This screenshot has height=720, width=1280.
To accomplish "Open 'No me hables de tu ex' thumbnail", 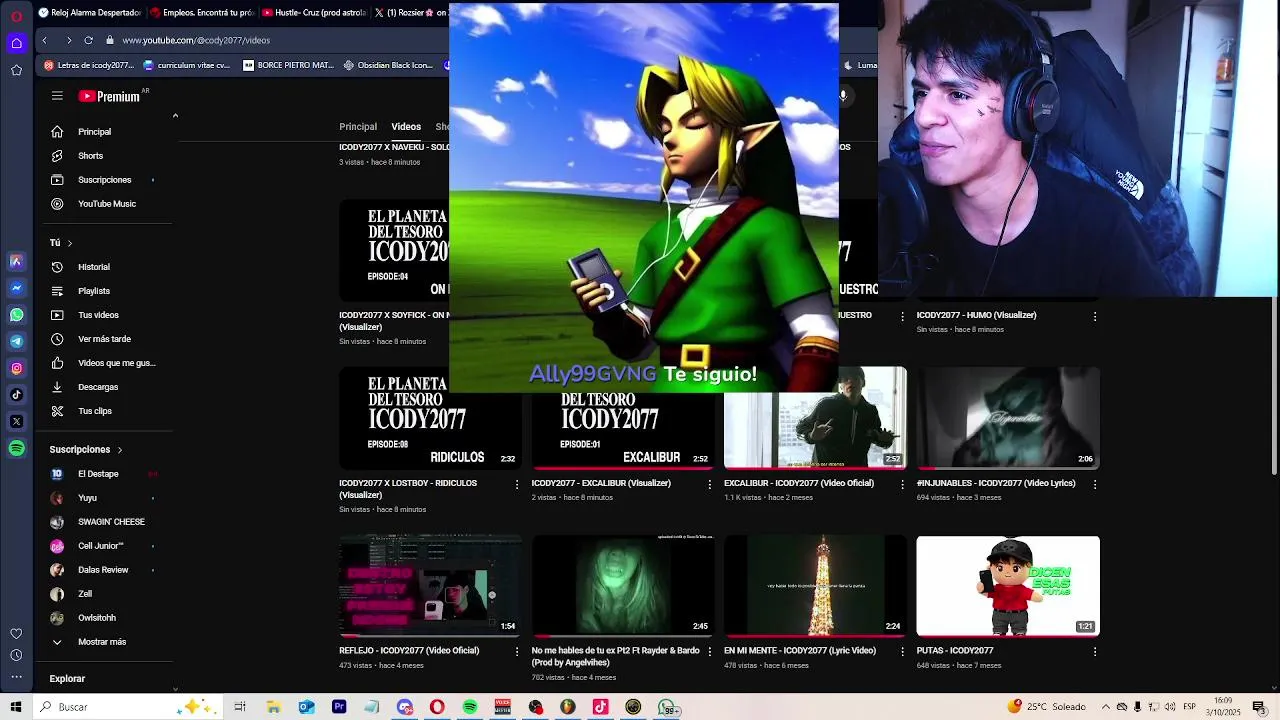I will pos(623,586).
